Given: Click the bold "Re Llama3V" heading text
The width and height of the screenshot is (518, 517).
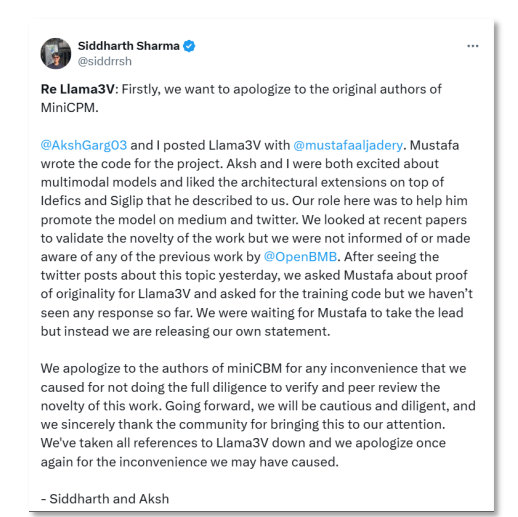Looking at the screenshot, I should 78,89.
